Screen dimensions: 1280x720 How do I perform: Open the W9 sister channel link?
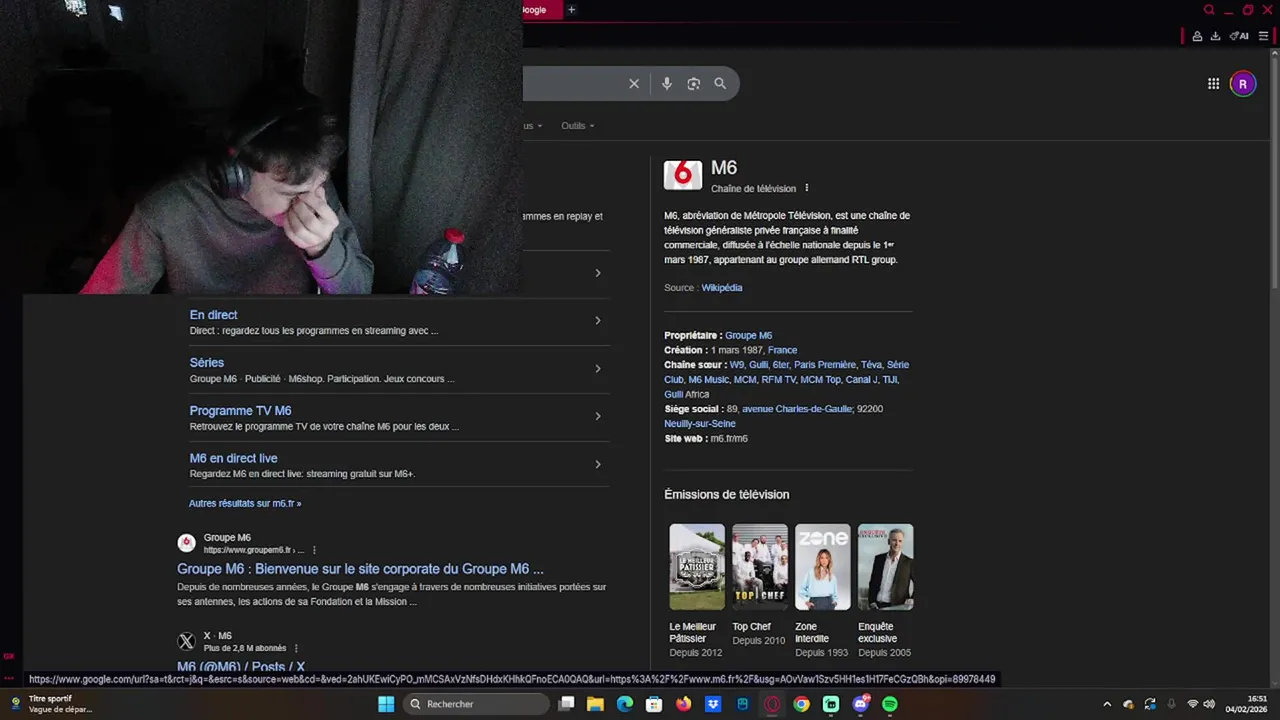click(737, 365)
